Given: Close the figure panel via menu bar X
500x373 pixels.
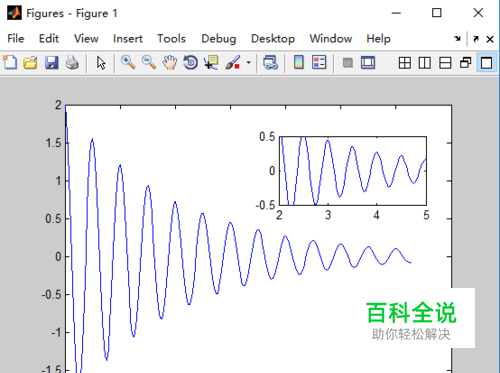Looking at the screenshot, I should [490, 39].
